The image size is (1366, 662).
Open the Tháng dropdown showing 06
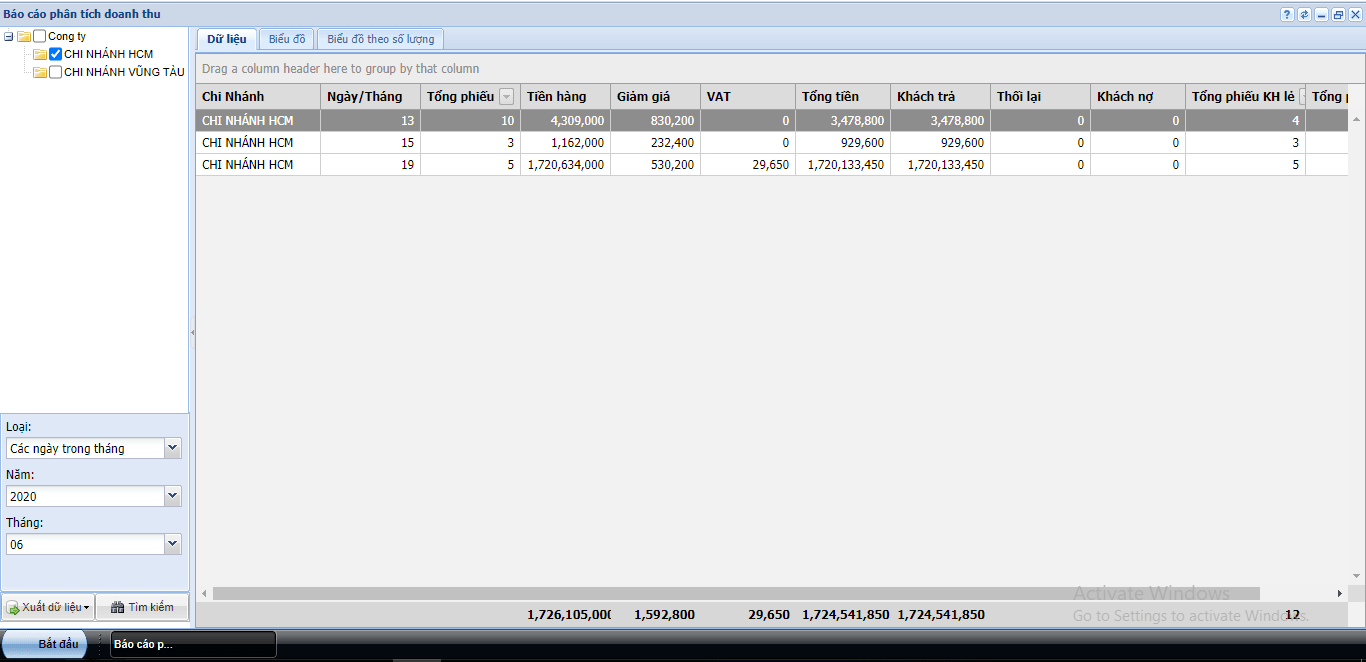pyautogui.click(x=173, y=544)
